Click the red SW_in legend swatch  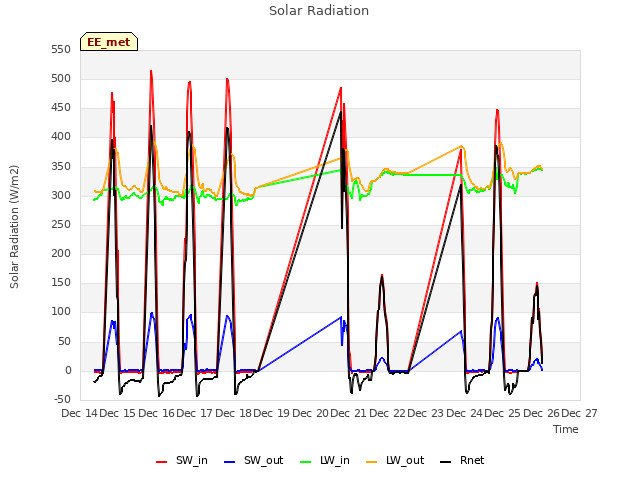pyautogui.click(x=162, y=462)
